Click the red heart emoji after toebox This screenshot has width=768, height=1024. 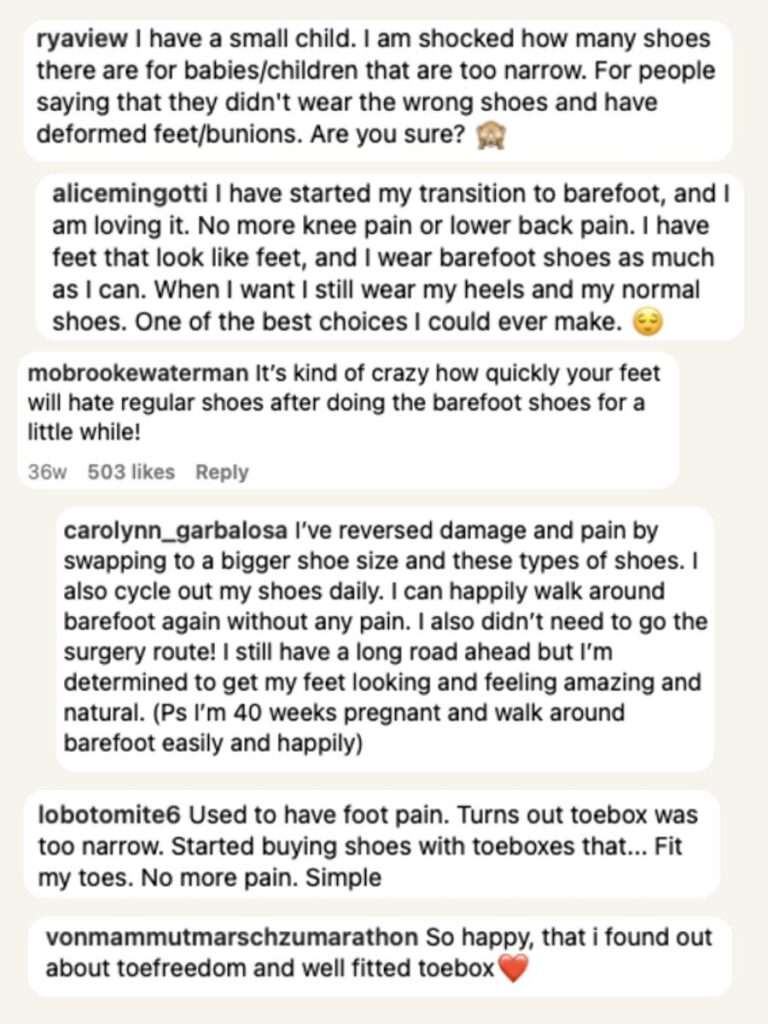point(512,969)
